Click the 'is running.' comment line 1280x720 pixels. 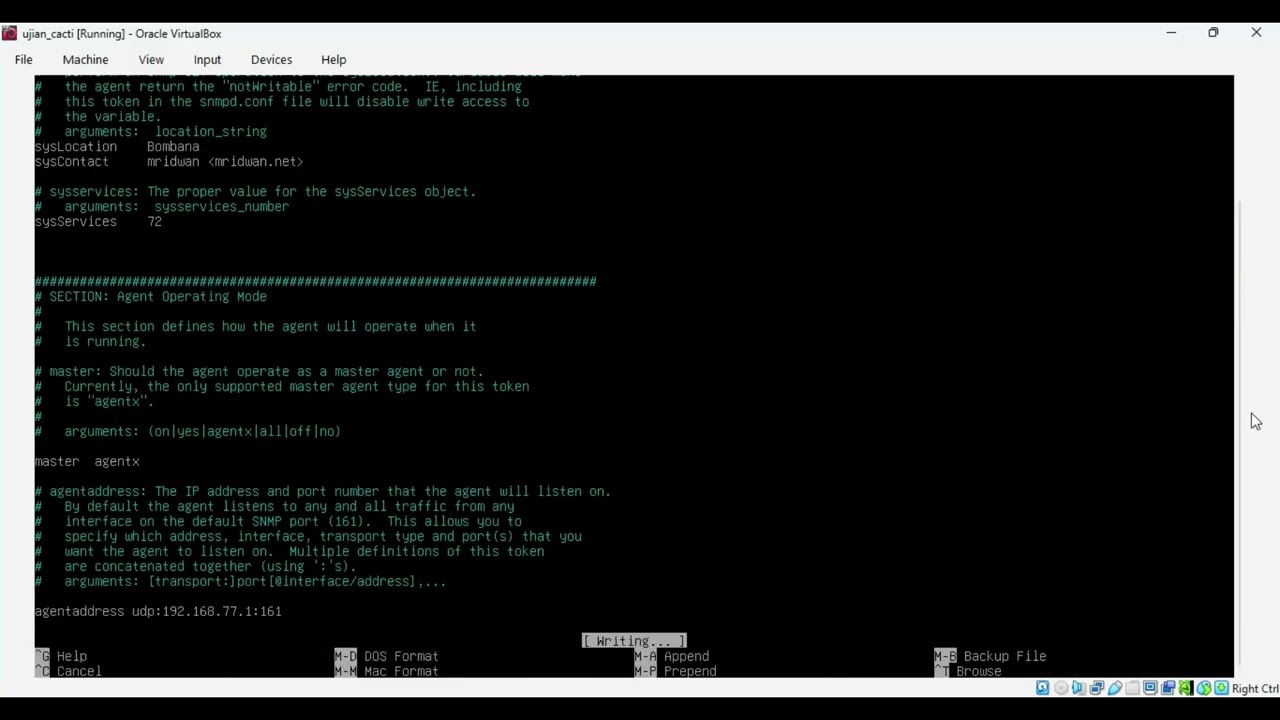90,341
